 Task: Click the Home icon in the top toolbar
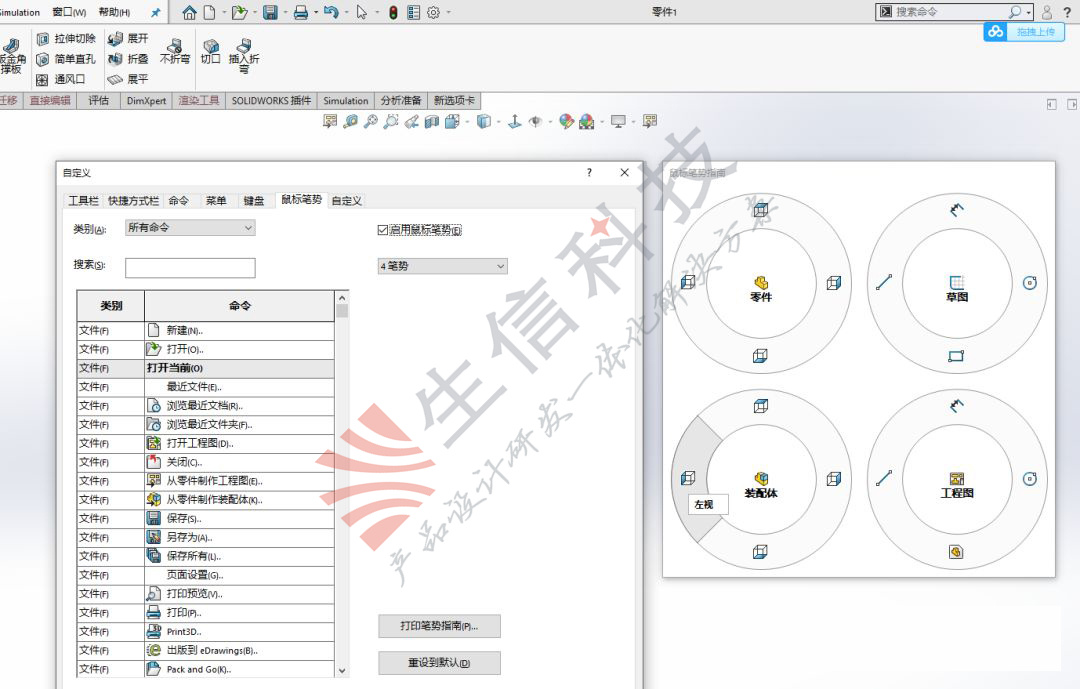(190, 12)
